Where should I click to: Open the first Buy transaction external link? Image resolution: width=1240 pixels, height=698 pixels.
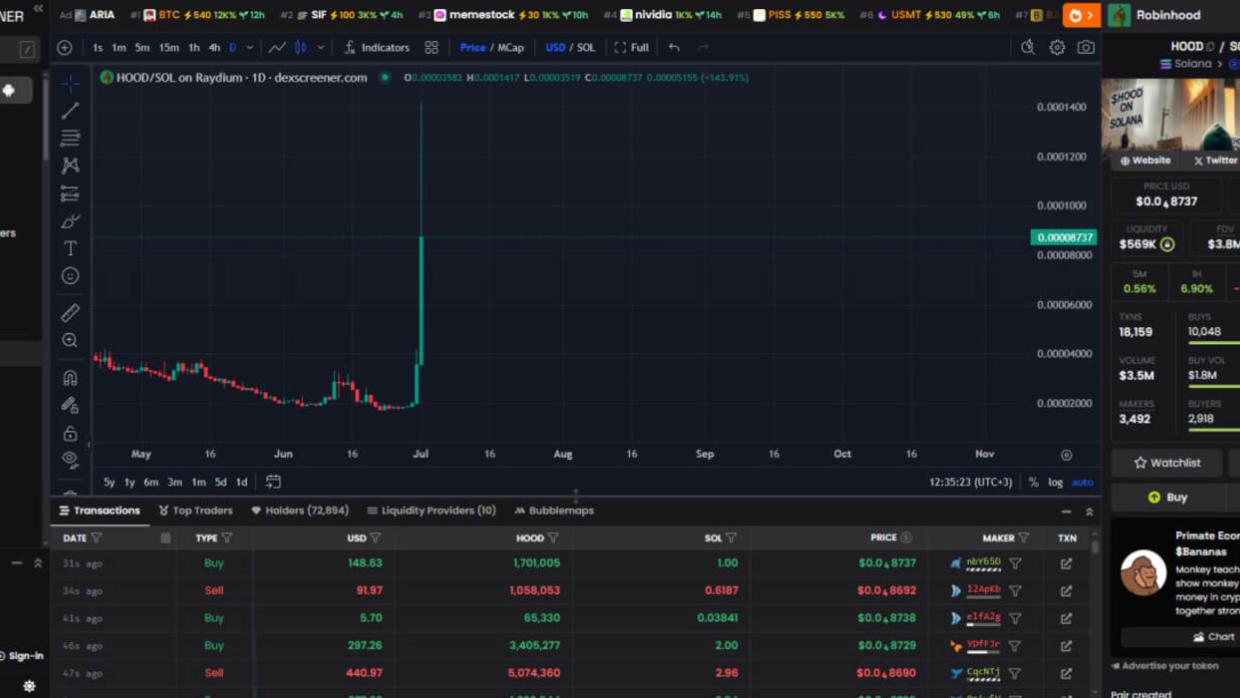tap(1066, 563)
